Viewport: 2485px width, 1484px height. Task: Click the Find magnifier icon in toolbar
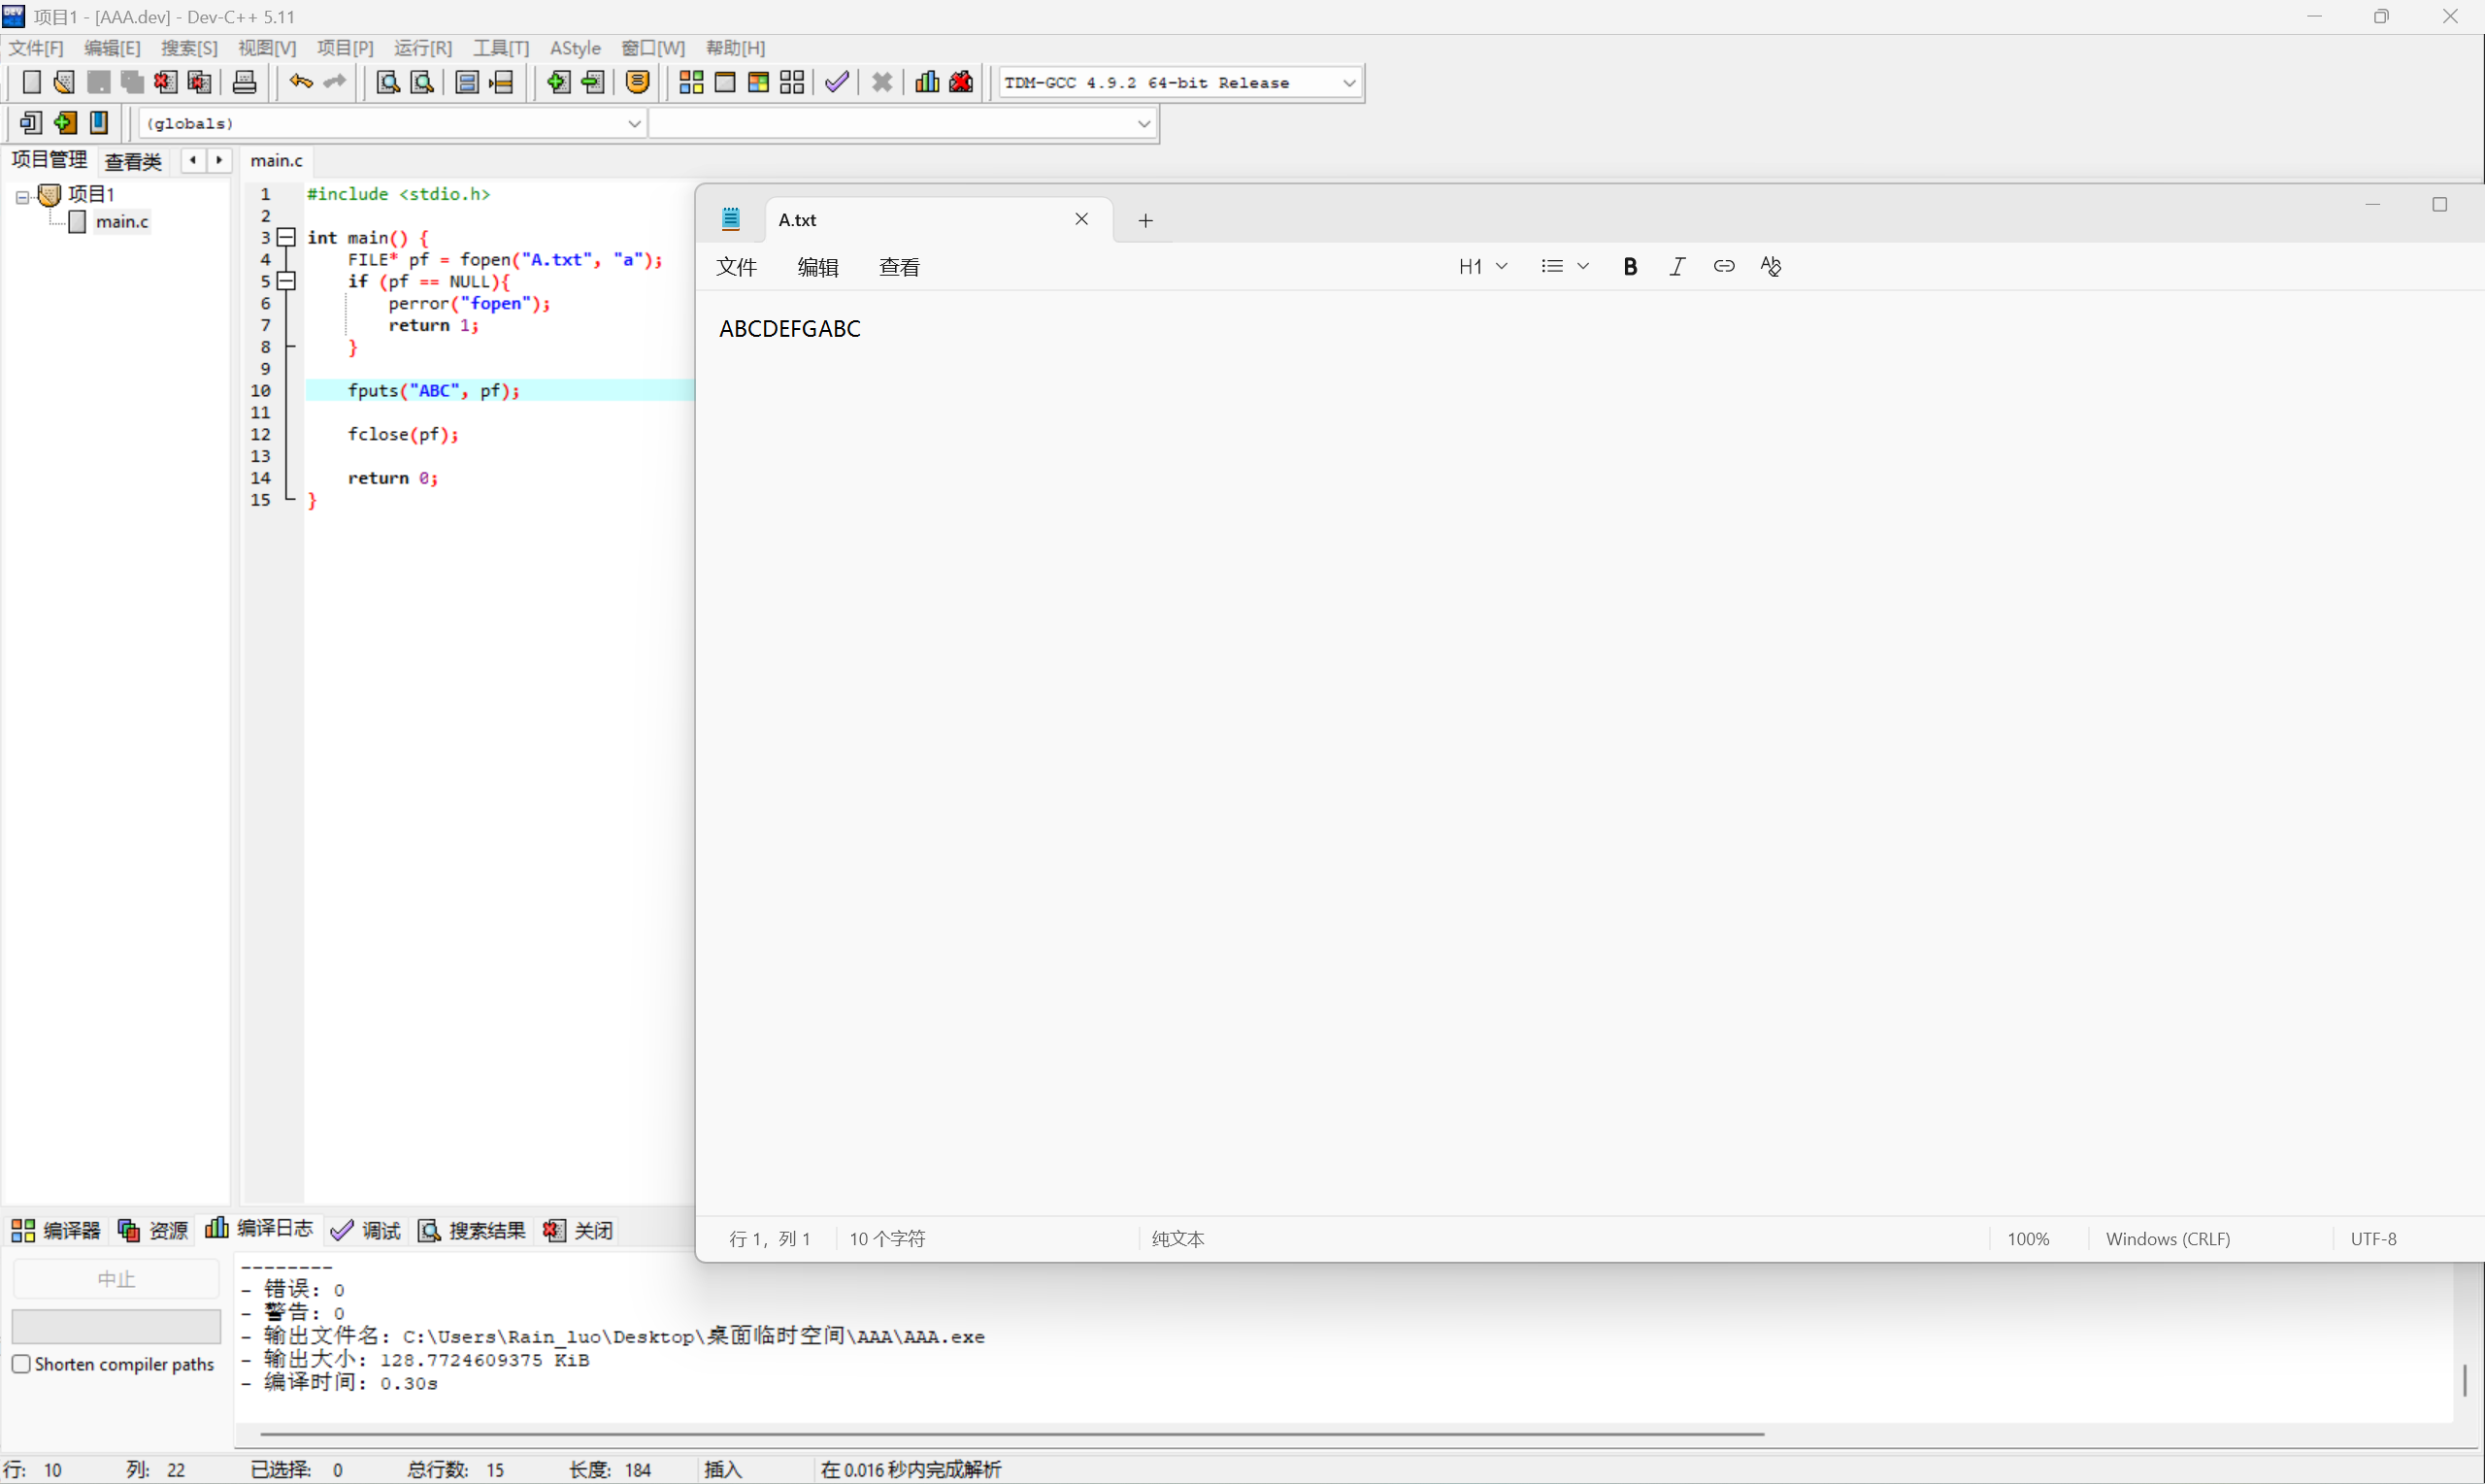[x=388, y=83]
